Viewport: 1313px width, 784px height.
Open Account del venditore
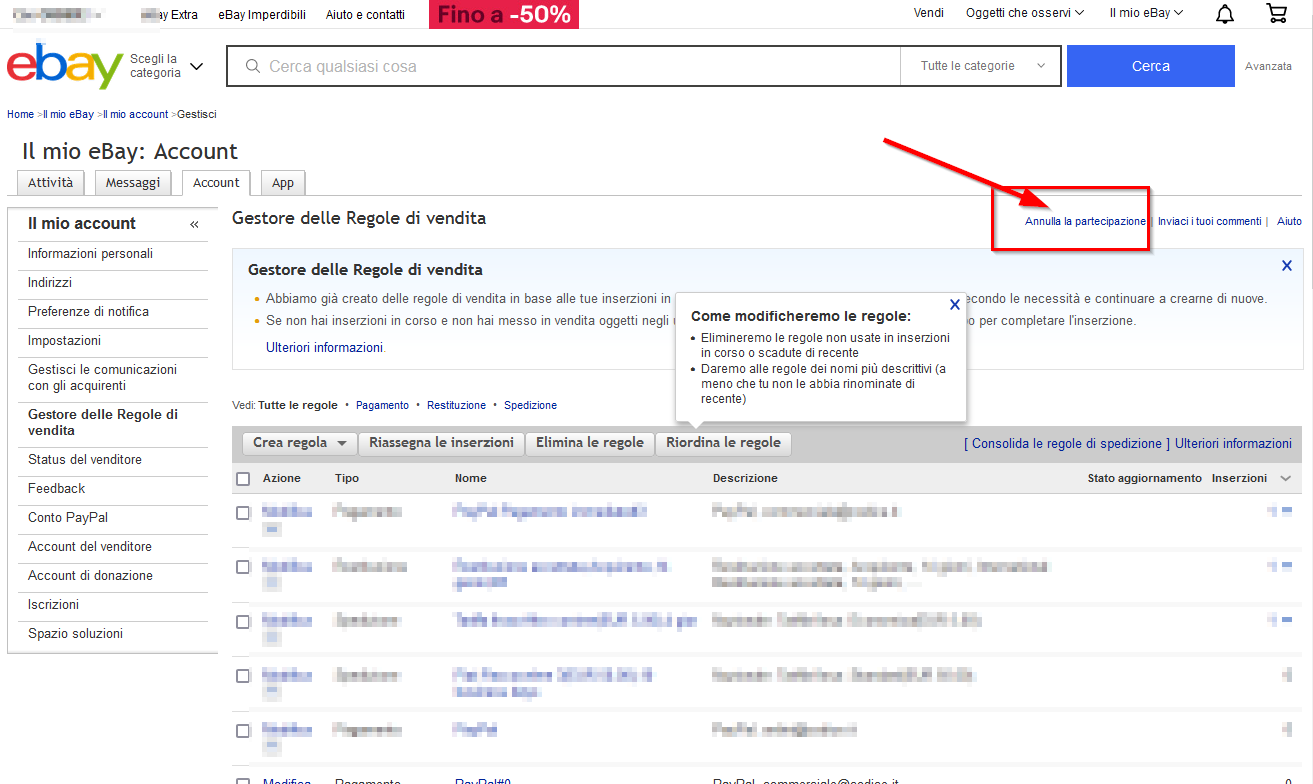pyautogui.click(x=90, y=547)
